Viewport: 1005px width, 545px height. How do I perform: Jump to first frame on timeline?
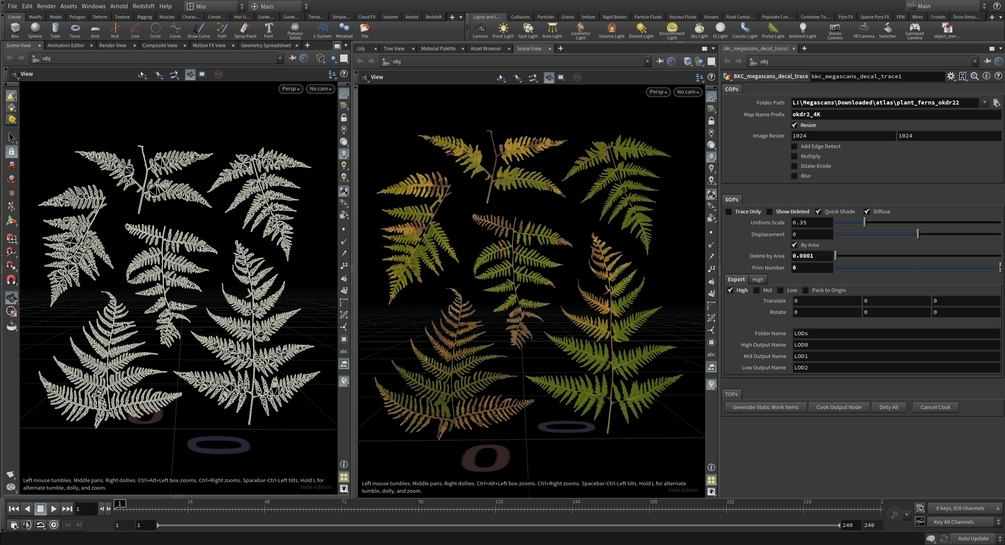(13, 508)
